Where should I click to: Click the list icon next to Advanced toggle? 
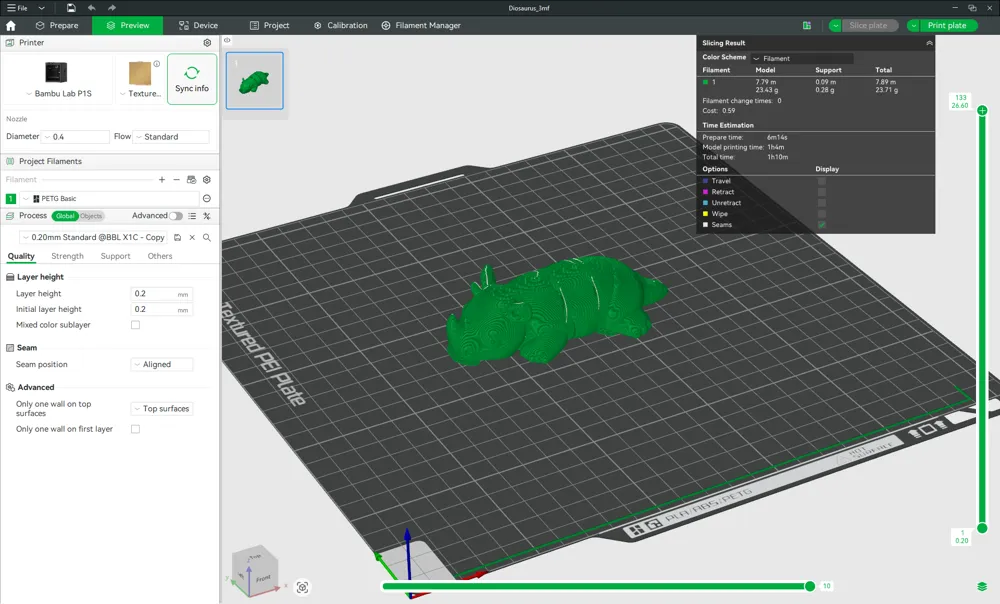pos(192,216)
